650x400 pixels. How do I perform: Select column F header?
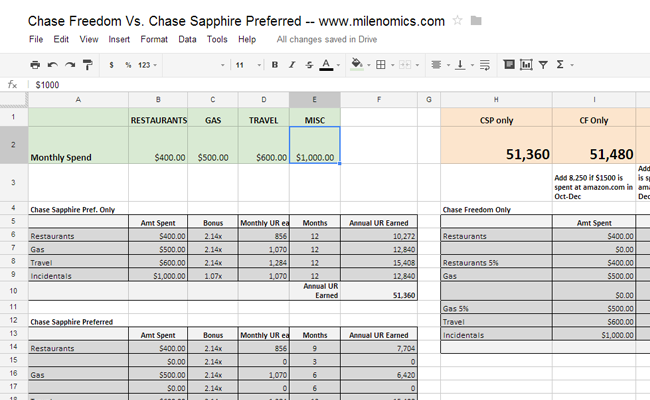(x=379, y=99)
